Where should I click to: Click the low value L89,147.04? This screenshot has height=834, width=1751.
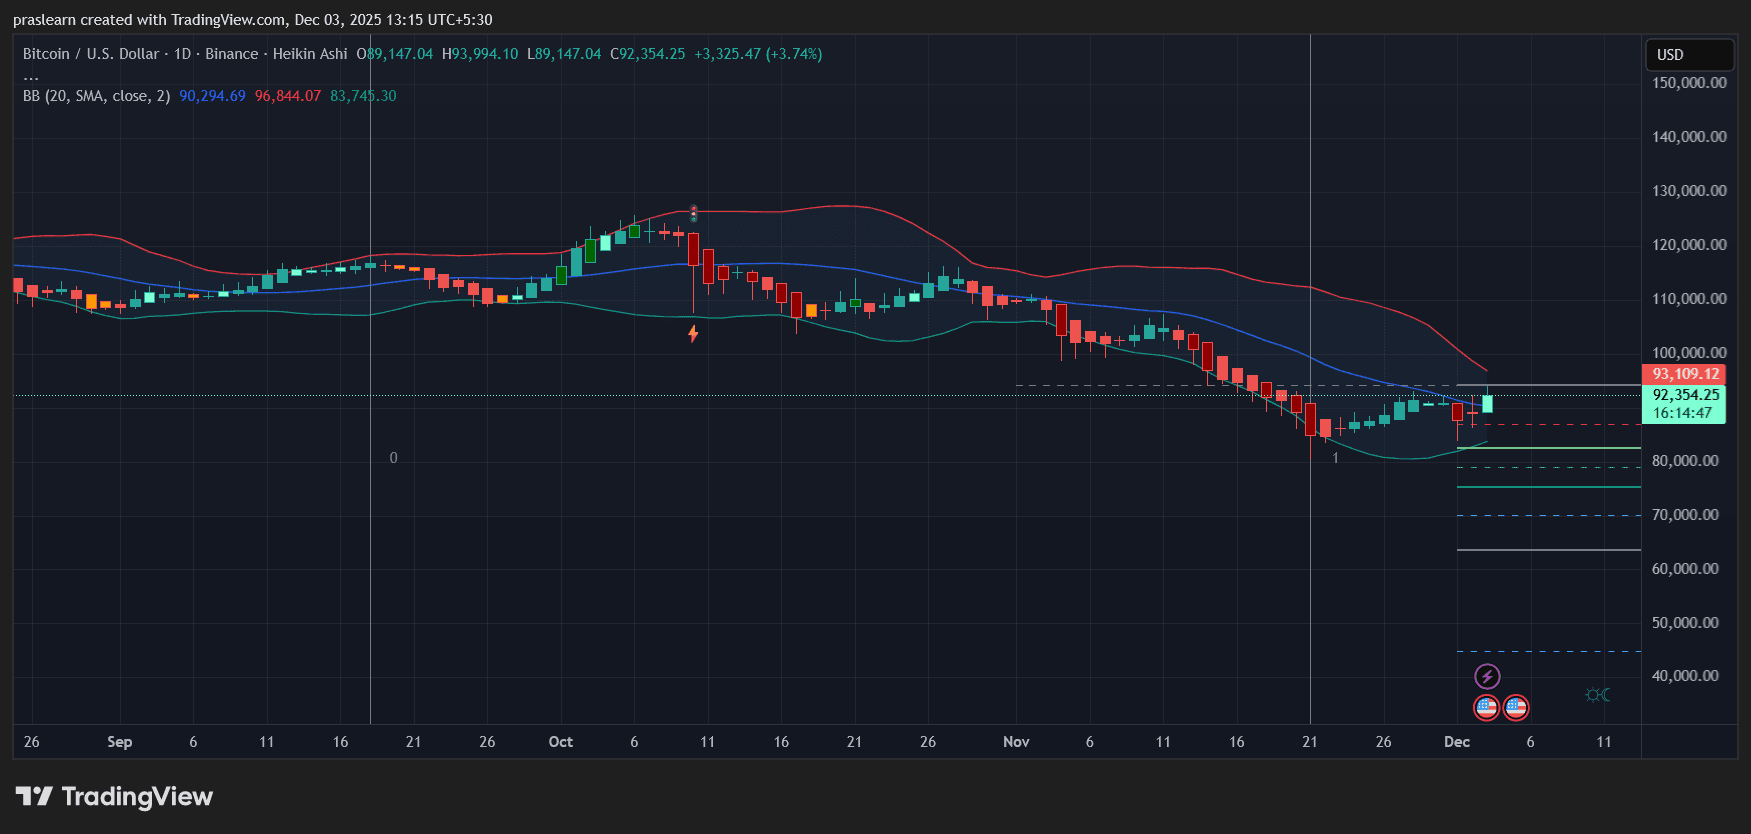coord(564,54)
